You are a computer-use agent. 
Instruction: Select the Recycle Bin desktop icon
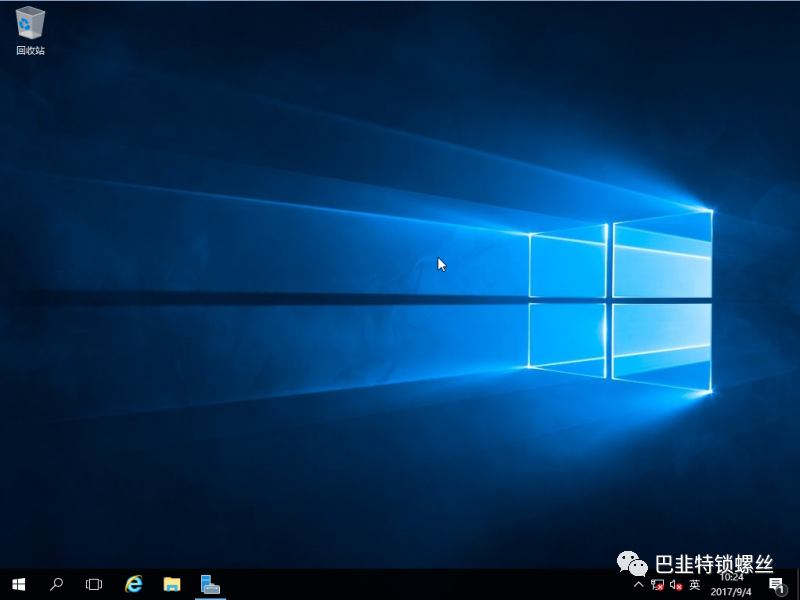pos(30,31)
